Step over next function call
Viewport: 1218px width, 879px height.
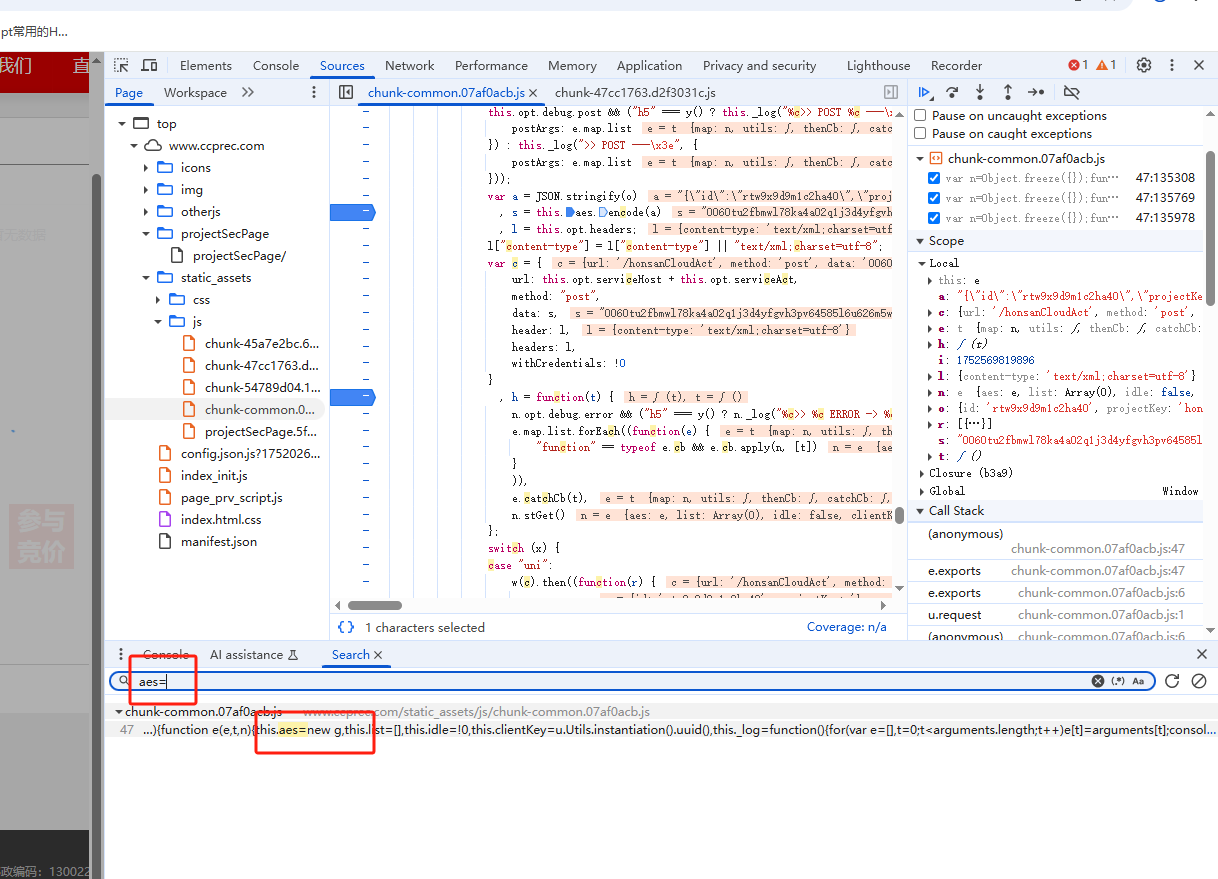coord(952,92)
